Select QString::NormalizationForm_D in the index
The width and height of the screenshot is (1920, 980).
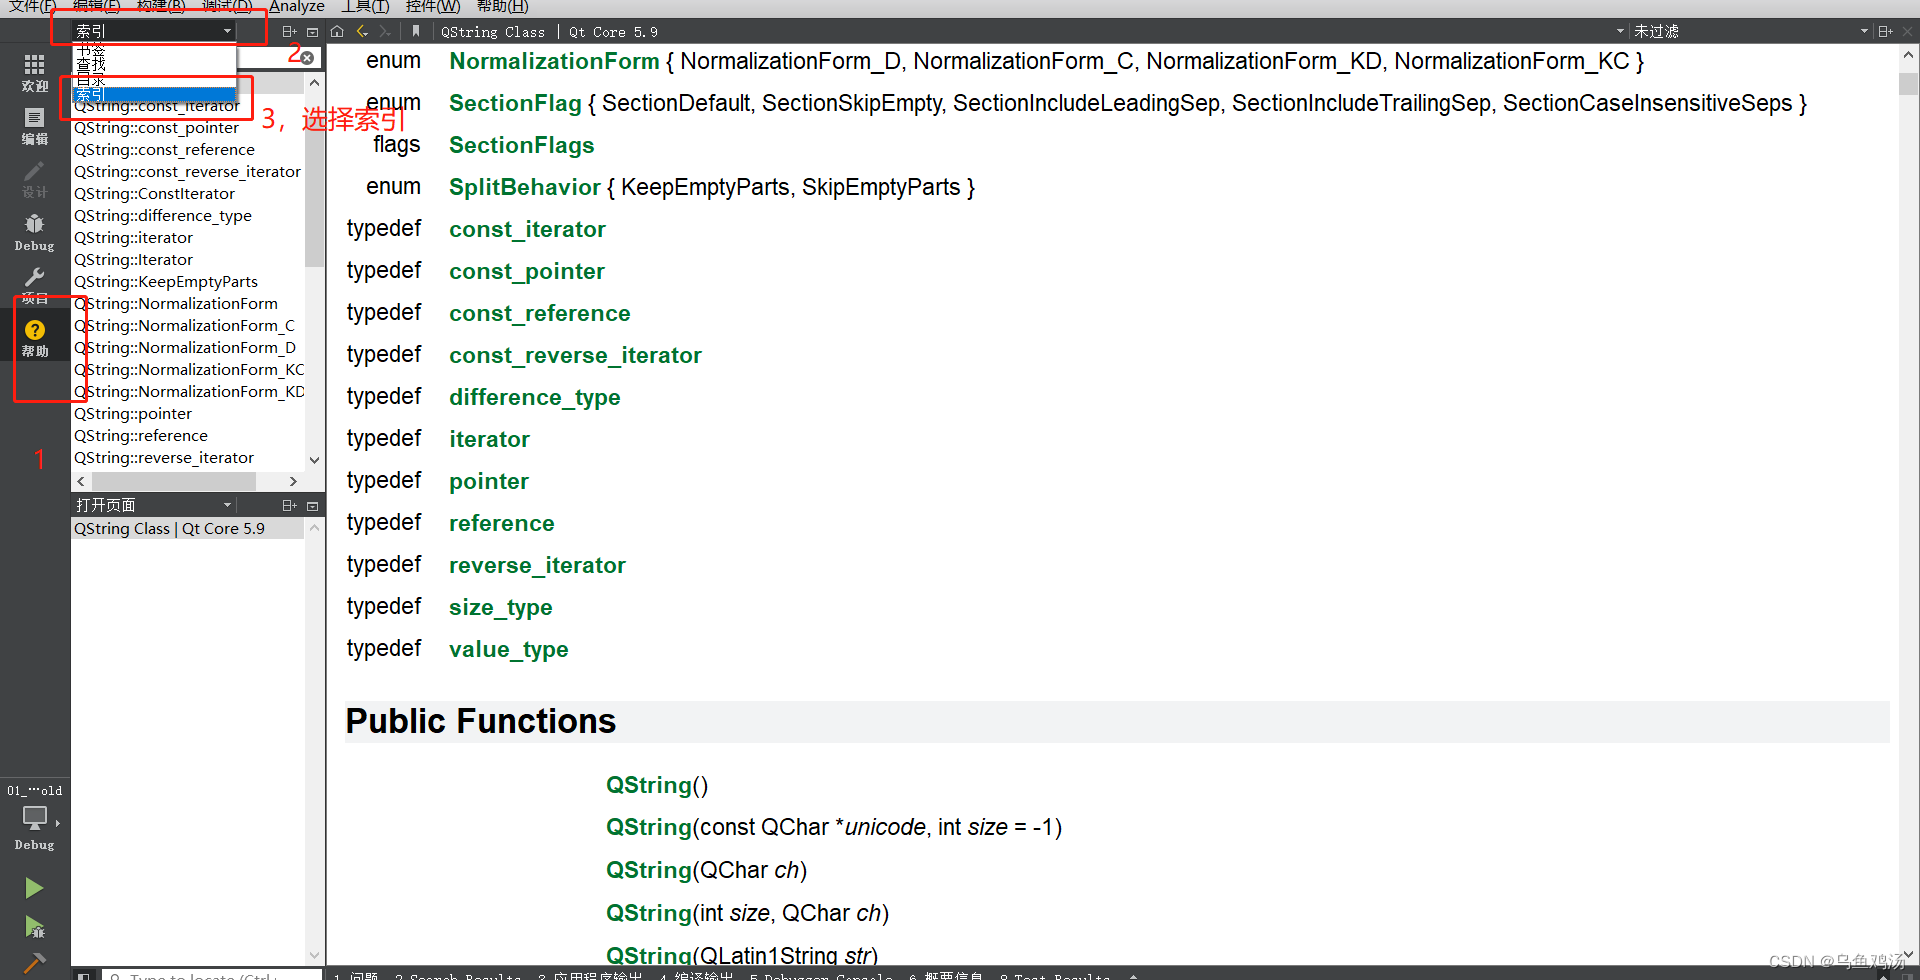tap(184, 348)
